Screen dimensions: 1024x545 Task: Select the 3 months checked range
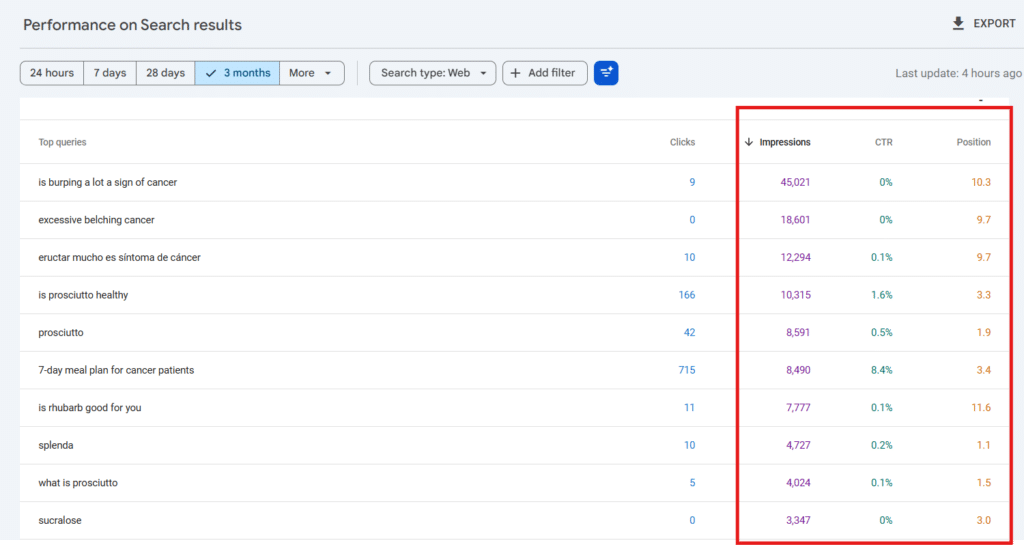point(237,73)
